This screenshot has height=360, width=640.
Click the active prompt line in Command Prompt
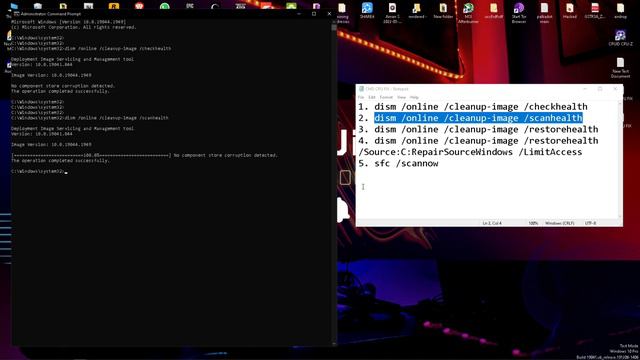click(39, 171)
